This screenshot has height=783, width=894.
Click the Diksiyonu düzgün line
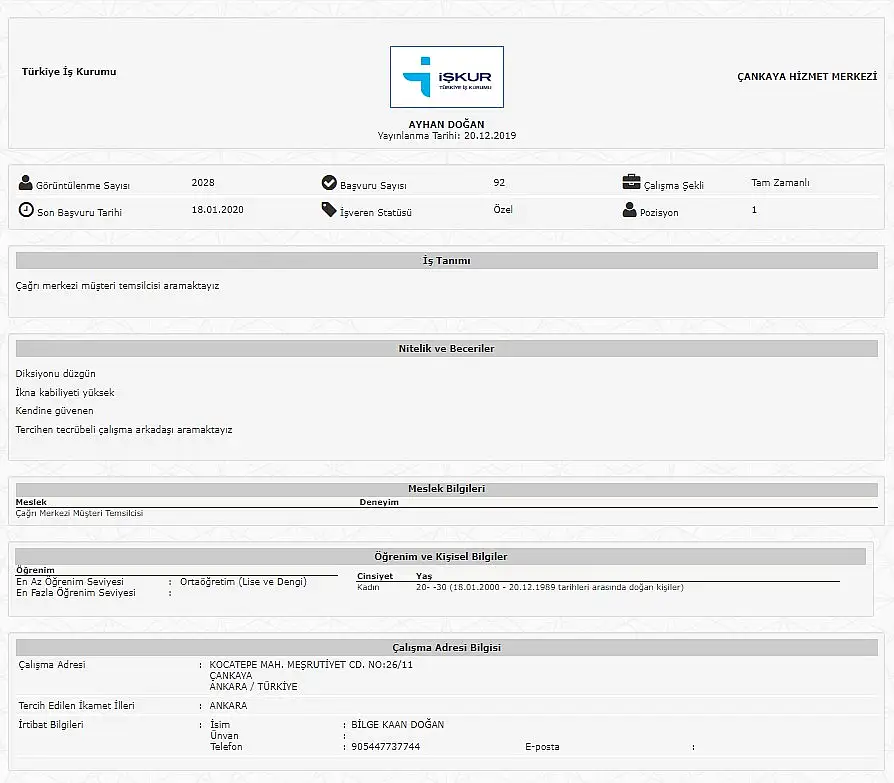[x=55, y=374]
